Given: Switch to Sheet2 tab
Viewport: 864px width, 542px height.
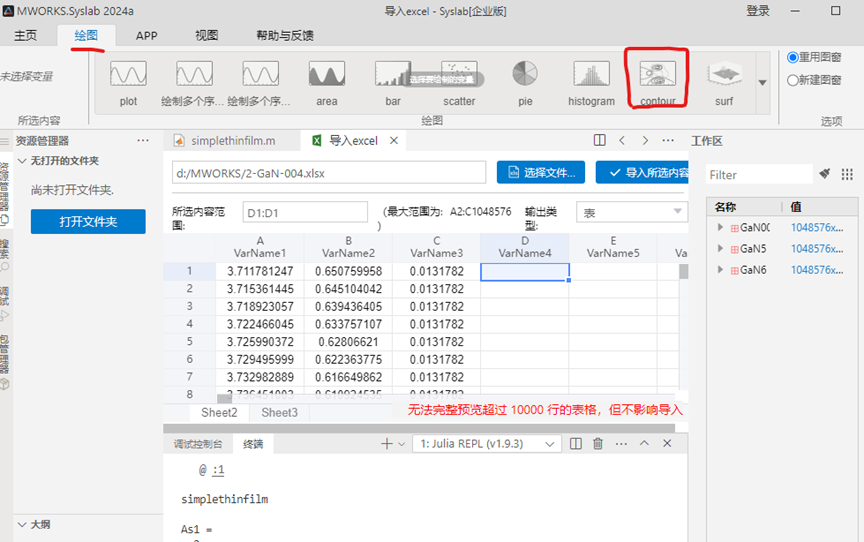Looking at the screenshot, I should pyautogui.click(x=219, y=413).
